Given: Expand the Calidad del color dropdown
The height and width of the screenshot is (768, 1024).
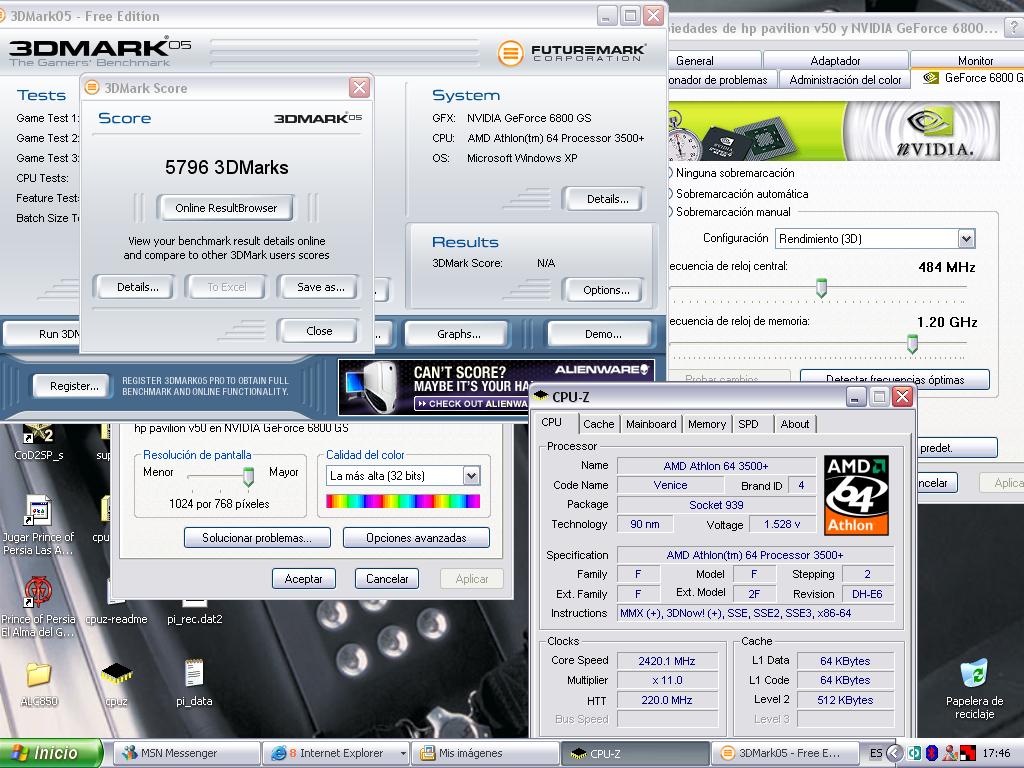Looking at the screenshot, I should pos(471,476).
